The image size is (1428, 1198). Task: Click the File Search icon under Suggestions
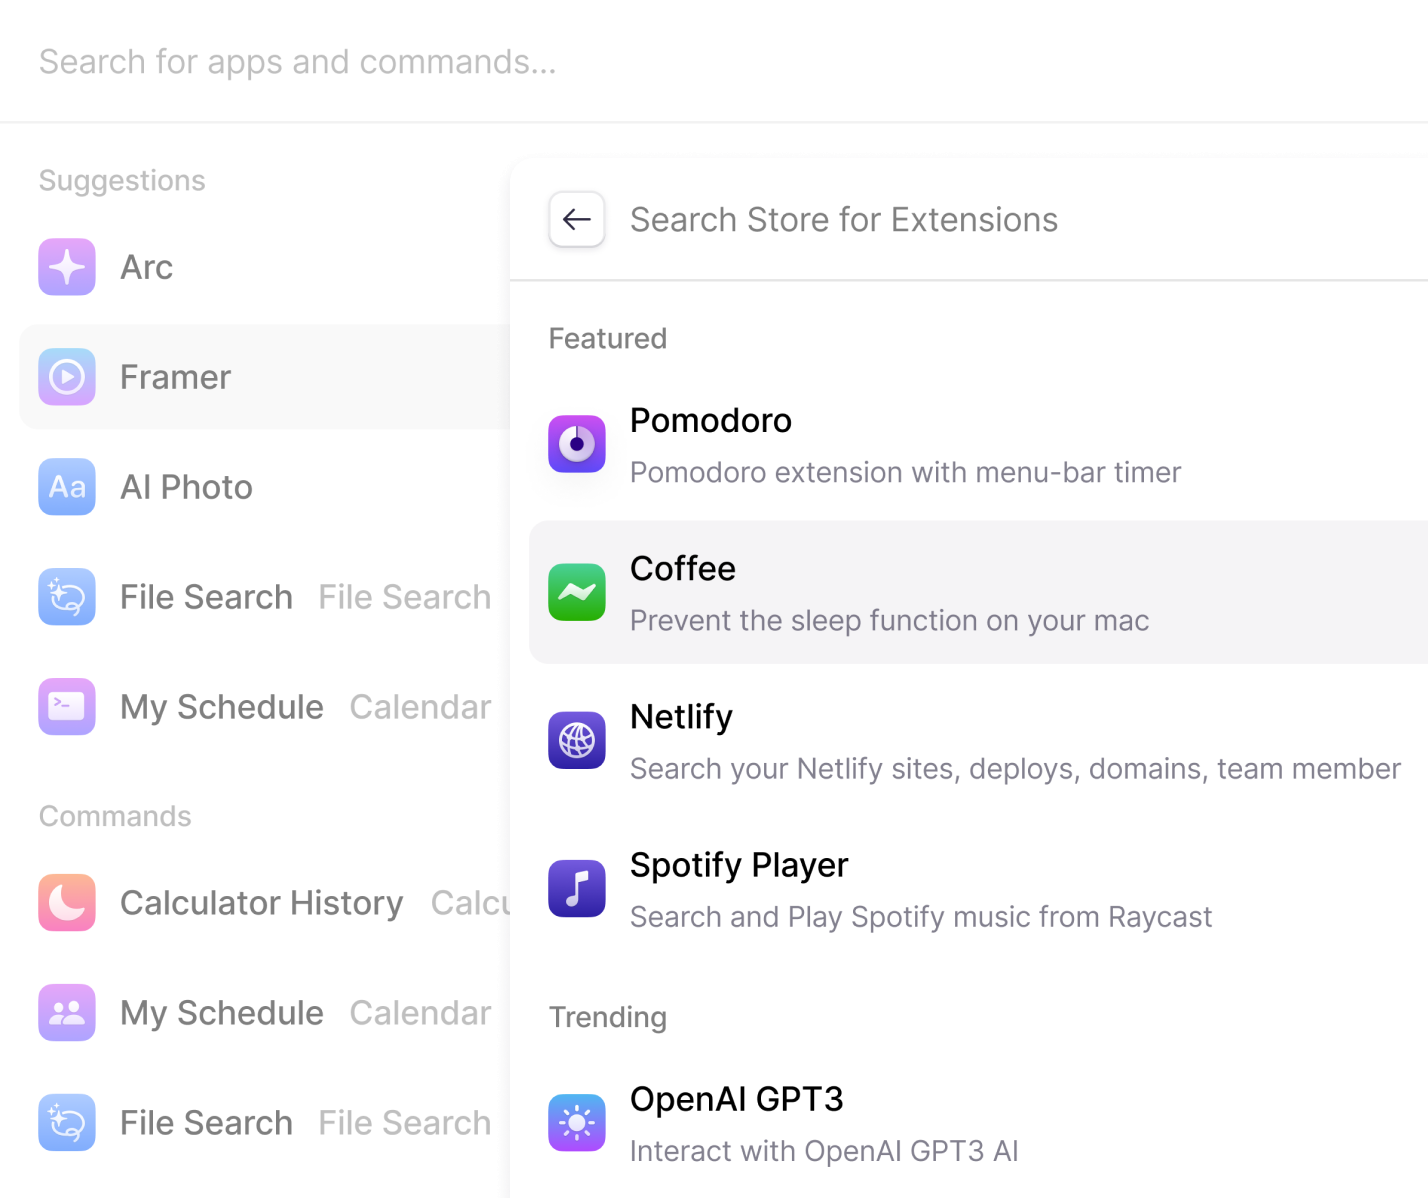[67, 597]
